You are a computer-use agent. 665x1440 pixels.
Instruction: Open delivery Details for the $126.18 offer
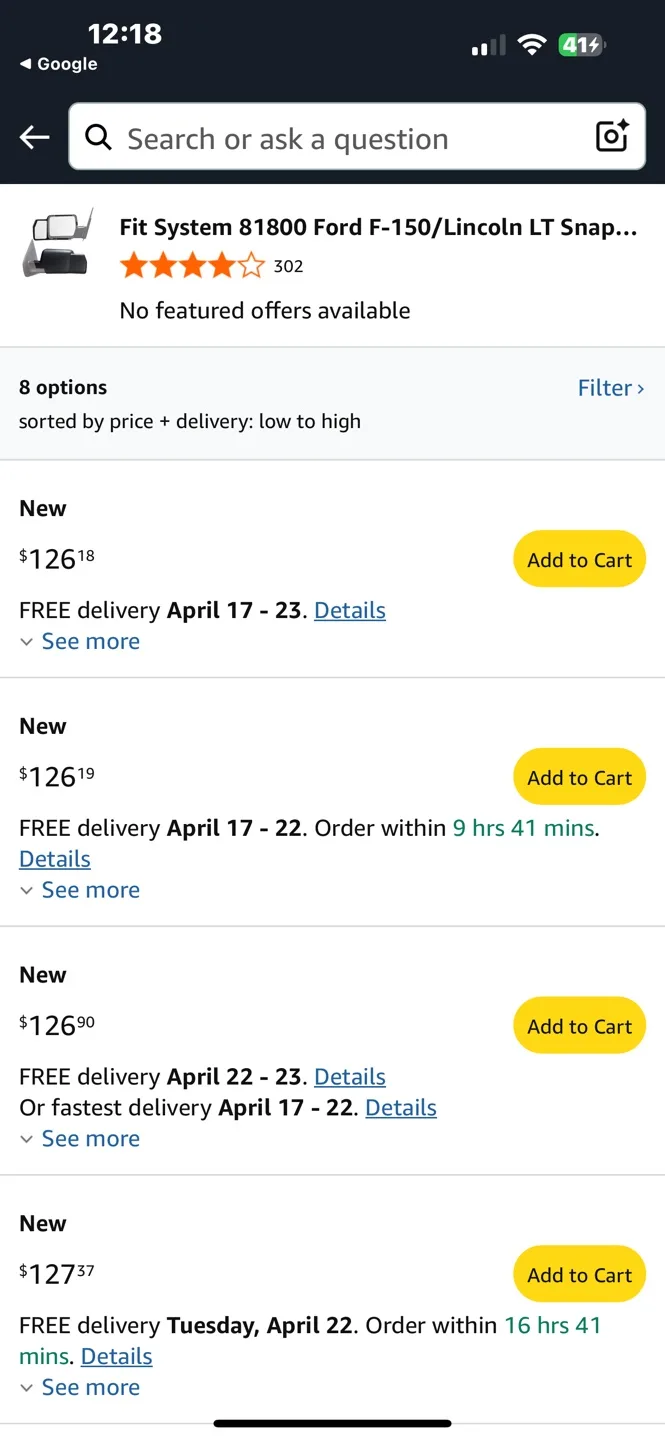click(x=349, y=611)
